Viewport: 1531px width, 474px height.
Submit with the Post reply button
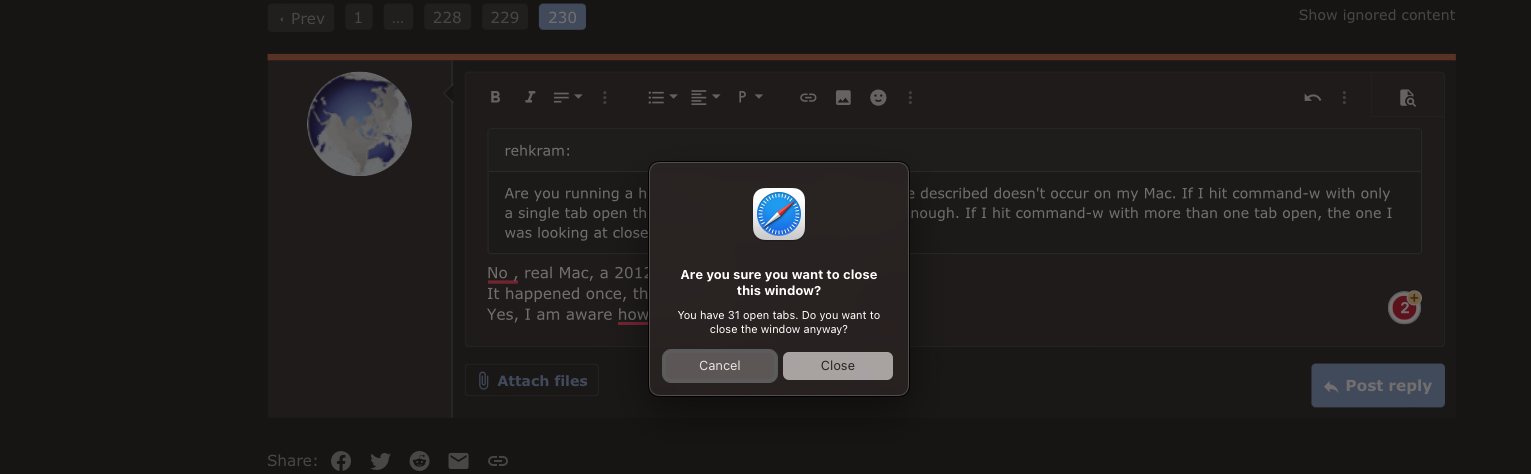(1377, 385)
